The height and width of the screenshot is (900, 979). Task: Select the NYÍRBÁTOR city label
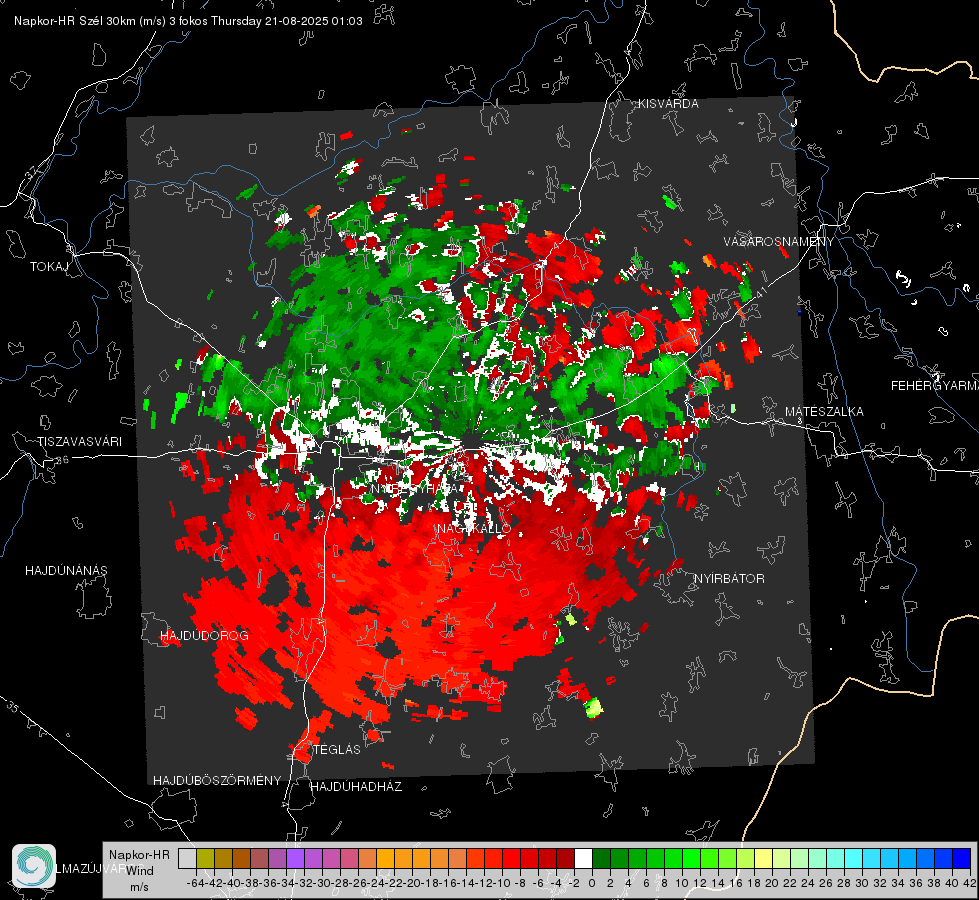pos(729,579)
